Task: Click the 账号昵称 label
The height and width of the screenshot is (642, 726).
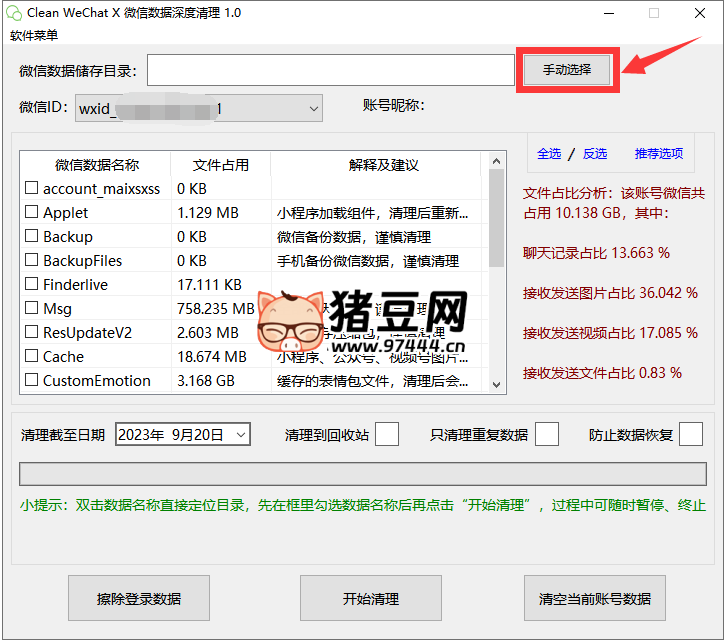Action: coord(394,106)
